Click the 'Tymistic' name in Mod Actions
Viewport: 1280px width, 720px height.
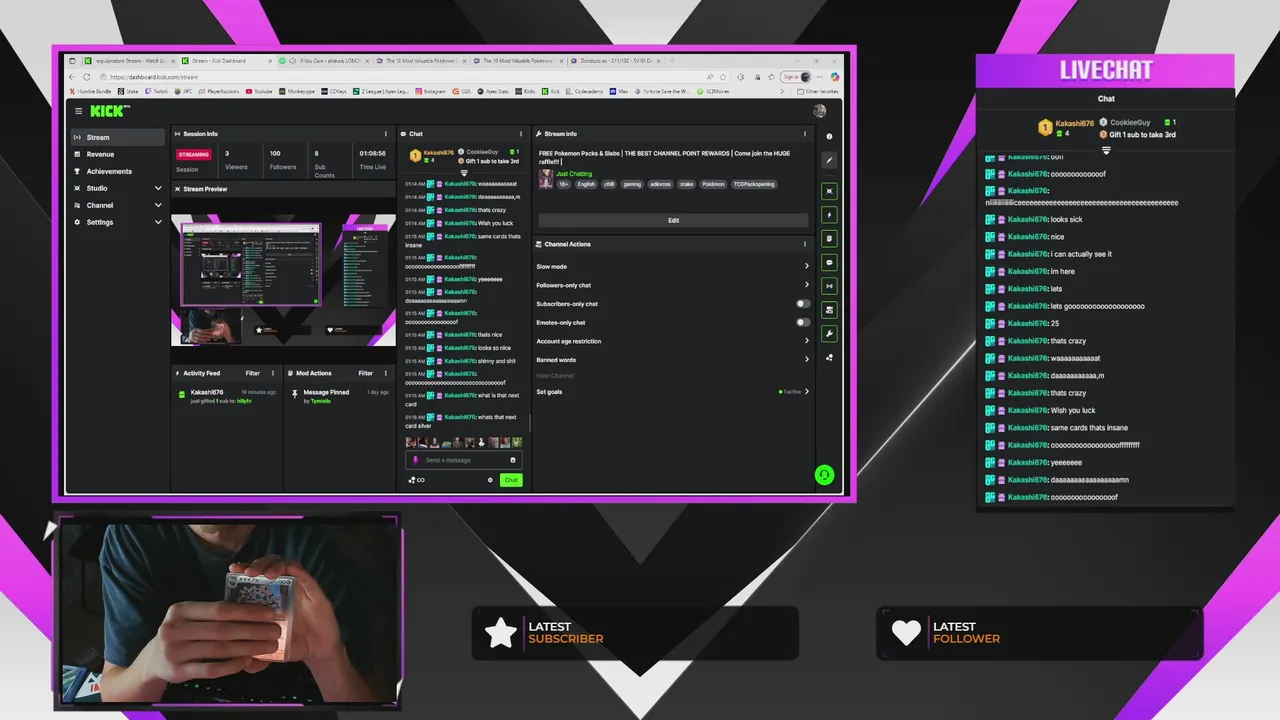[x=320, y=401]
